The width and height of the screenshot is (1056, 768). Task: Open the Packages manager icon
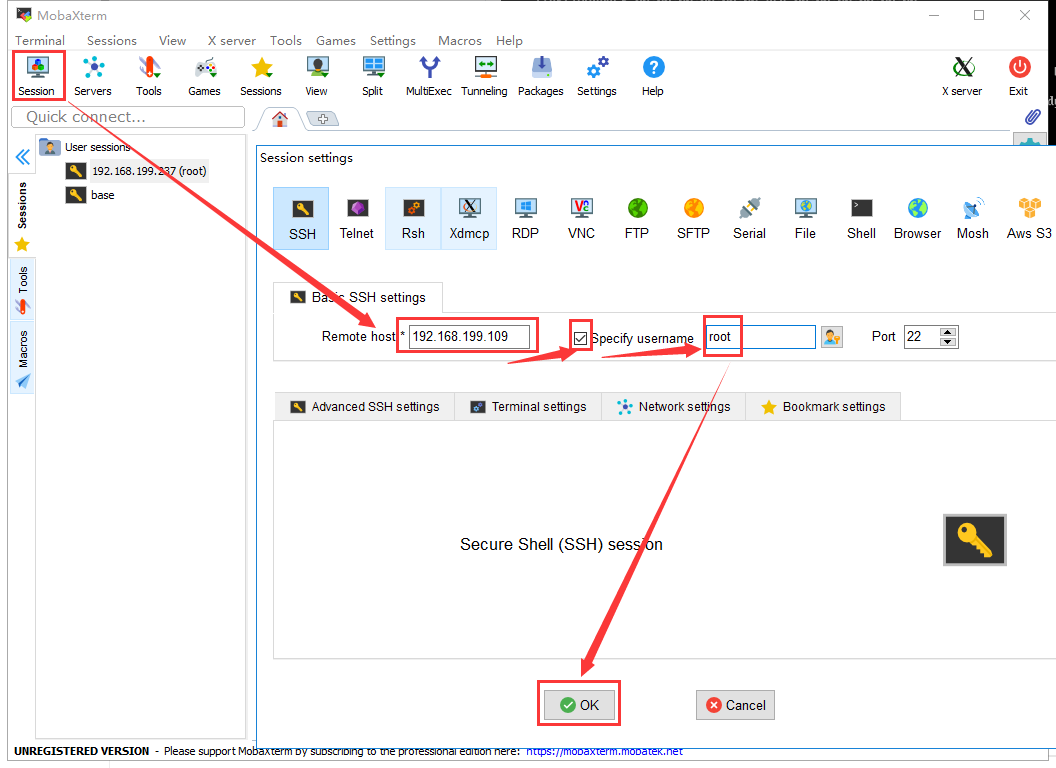tap(540, 76)
